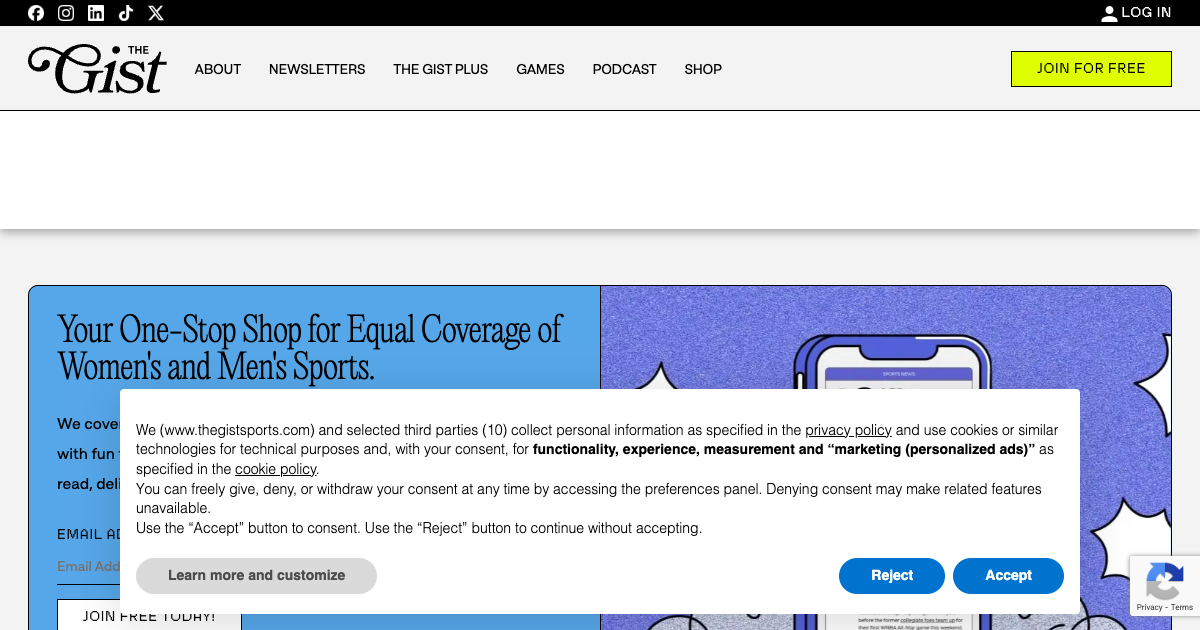Click Learn more and customize
Viewport: 1200px width, 630px height.
256,575
